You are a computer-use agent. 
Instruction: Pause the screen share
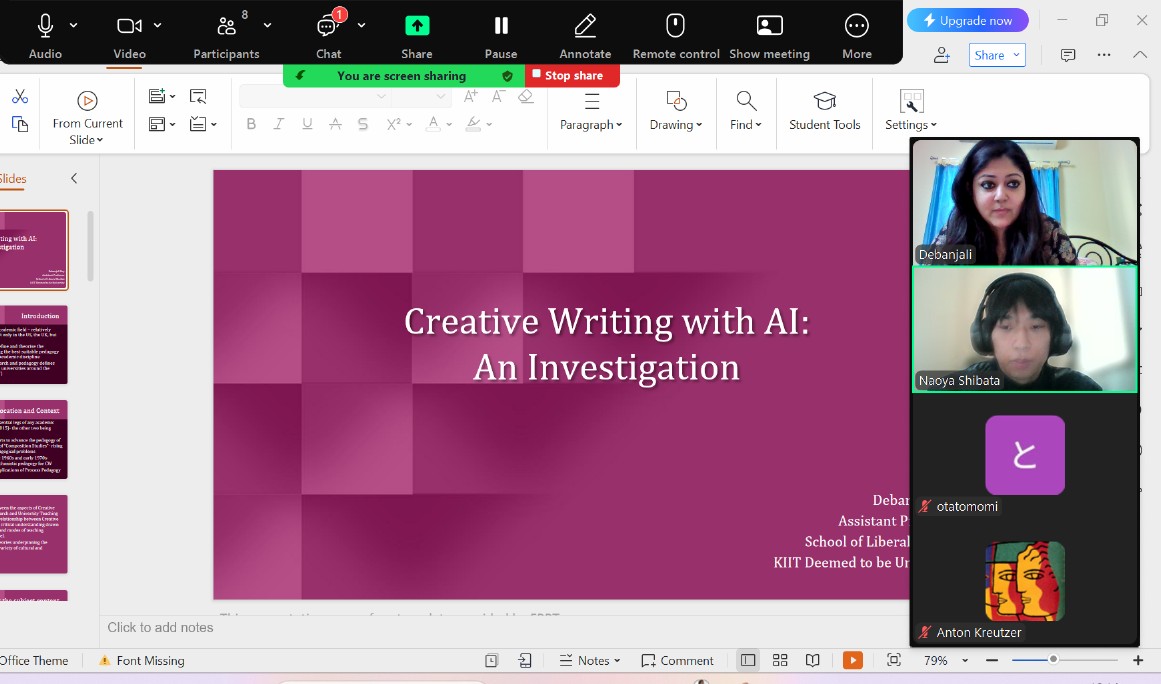(501, 26)
